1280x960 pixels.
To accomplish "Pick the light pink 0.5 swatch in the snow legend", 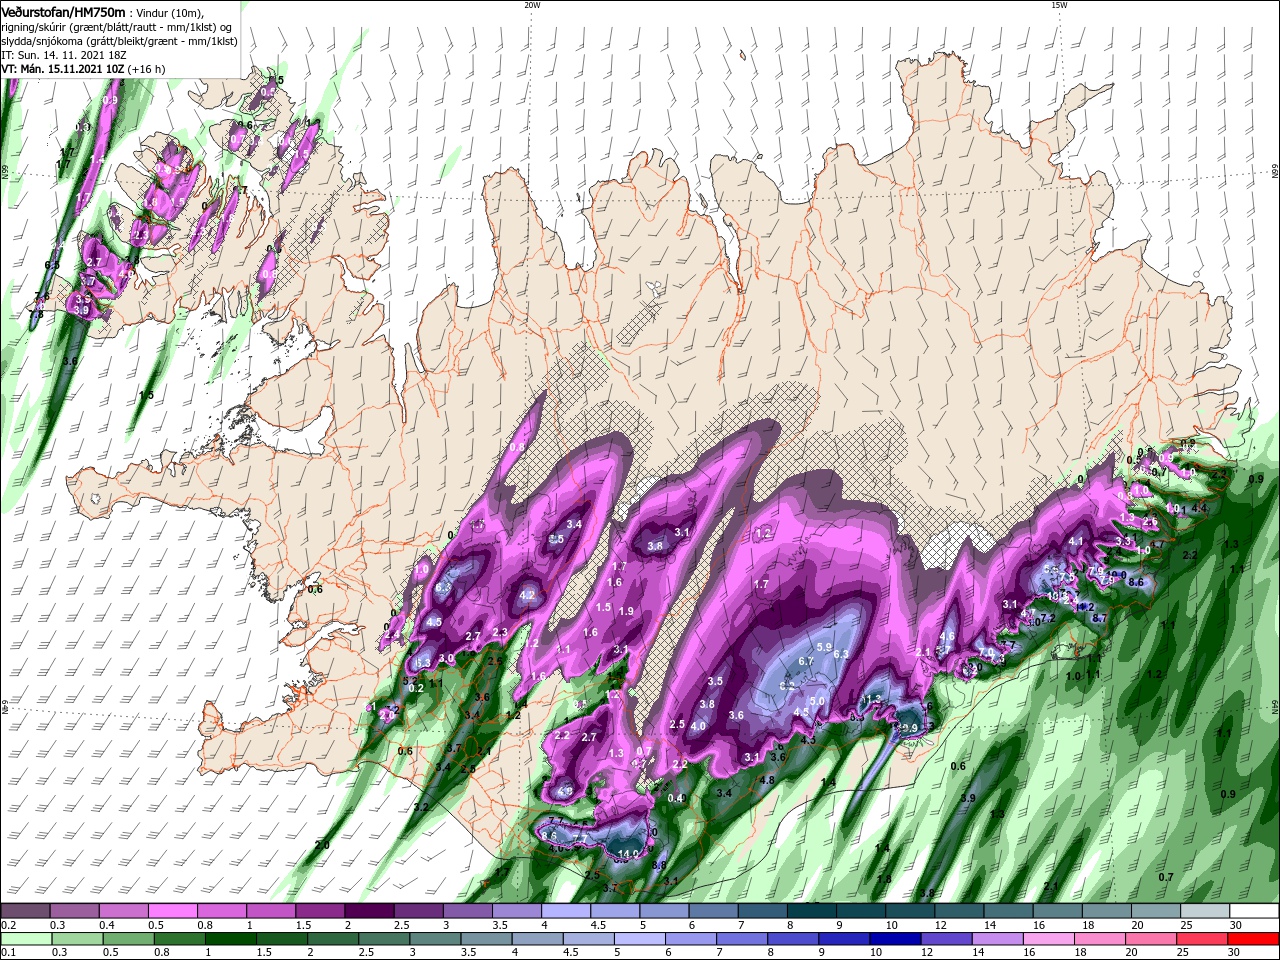I will click(172, 911).
